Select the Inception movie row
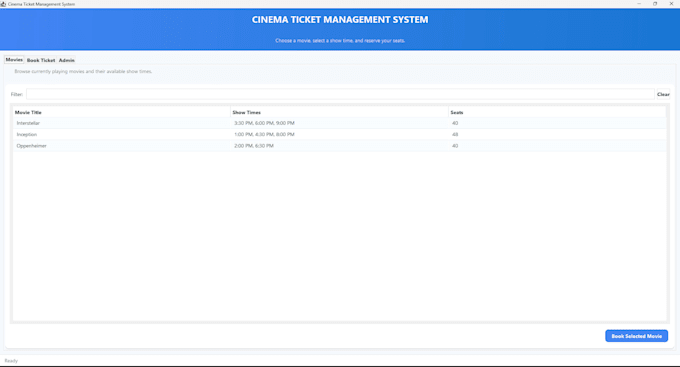 (x=339, y=134)
